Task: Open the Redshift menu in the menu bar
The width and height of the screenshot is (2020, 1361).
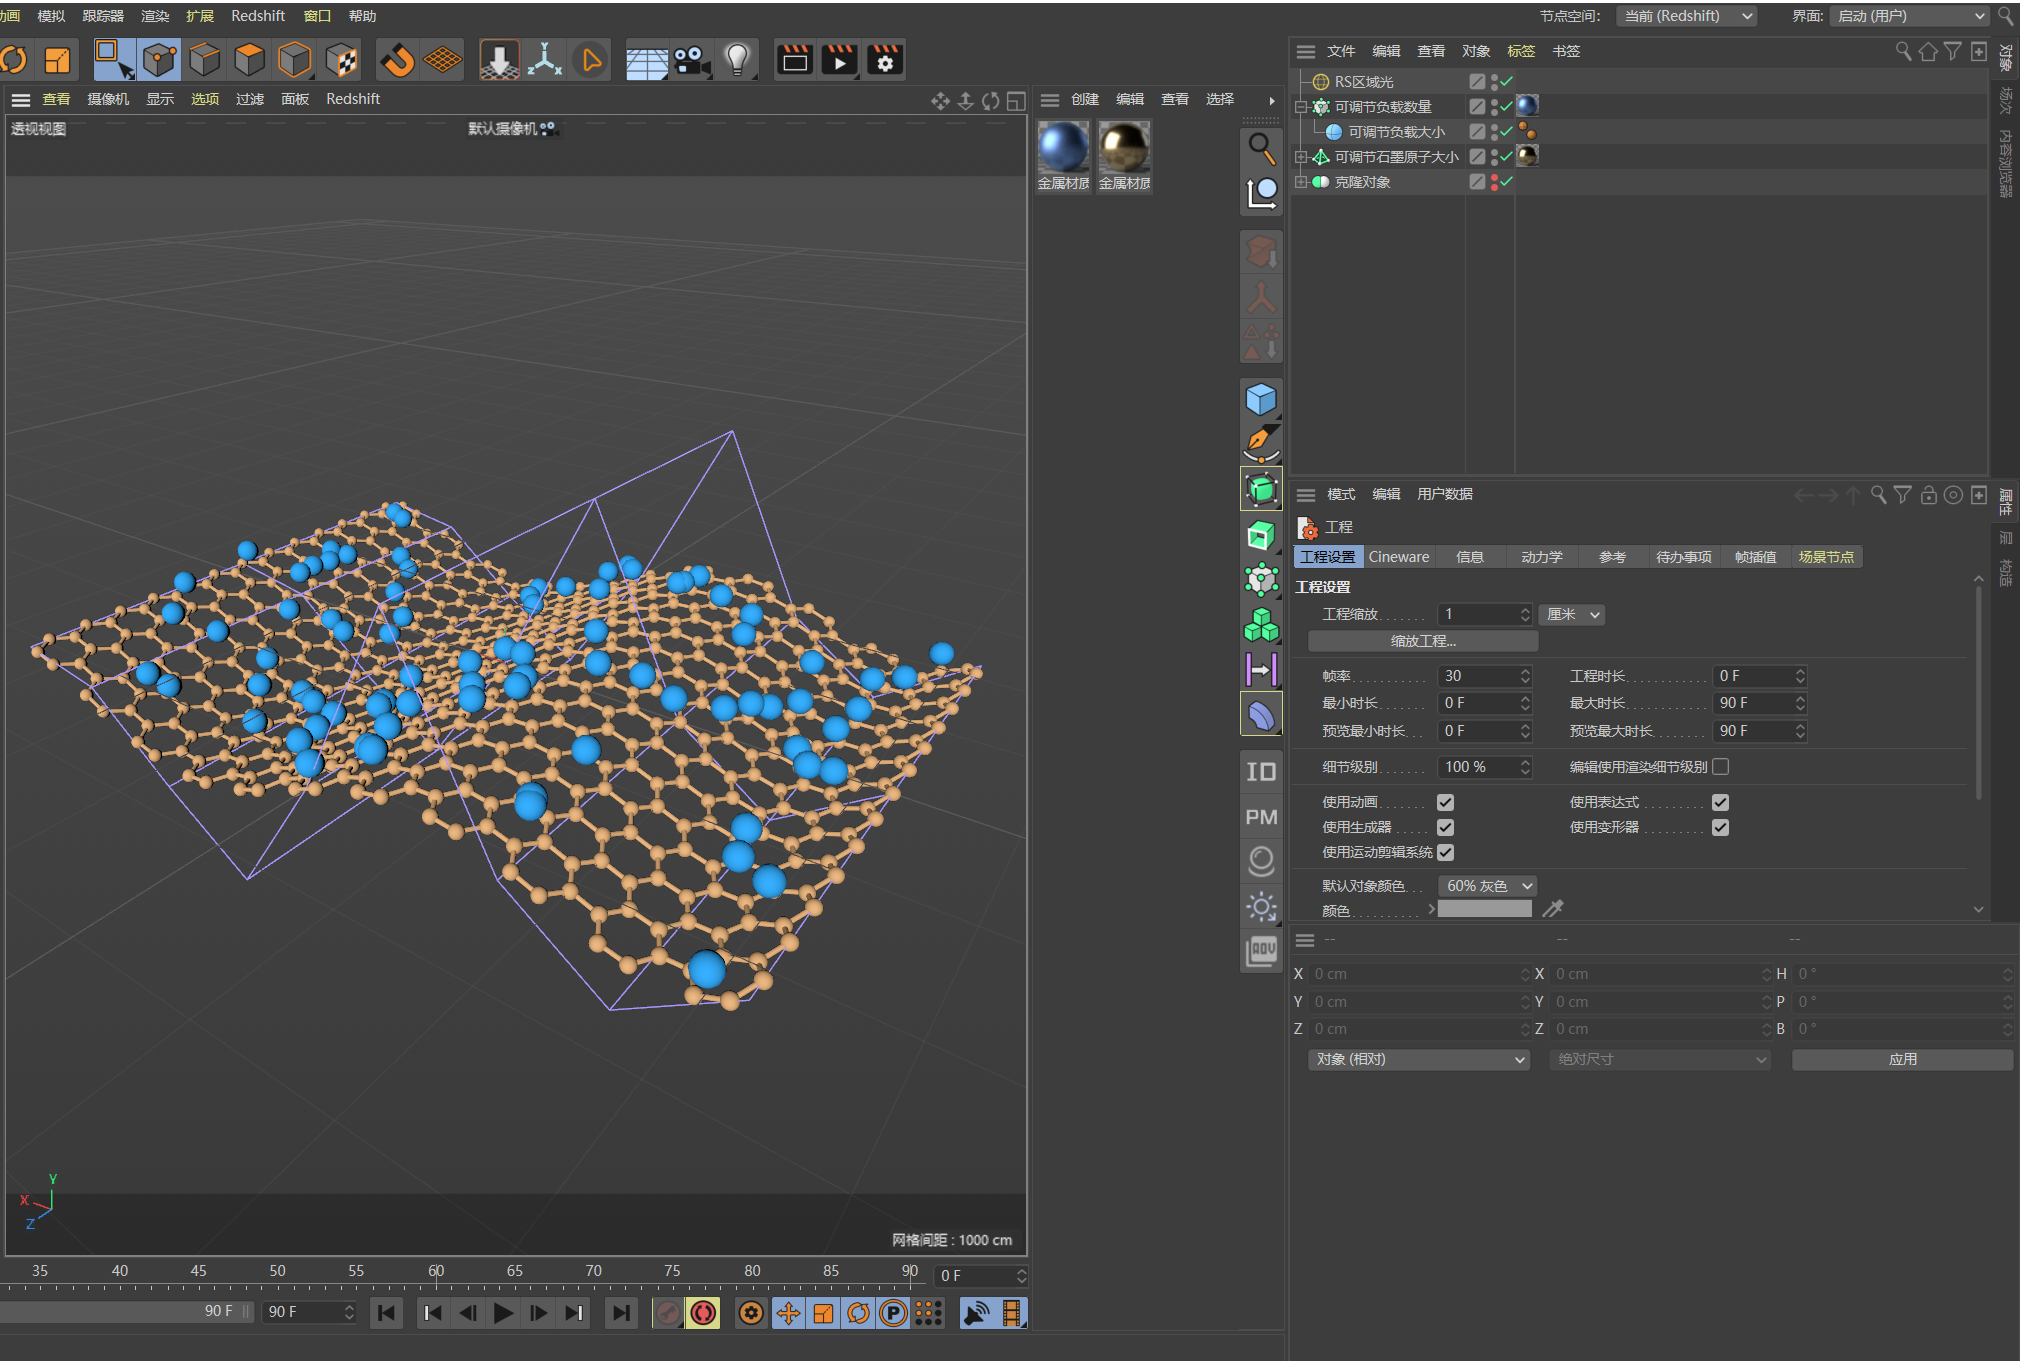Action: point(258,16)
